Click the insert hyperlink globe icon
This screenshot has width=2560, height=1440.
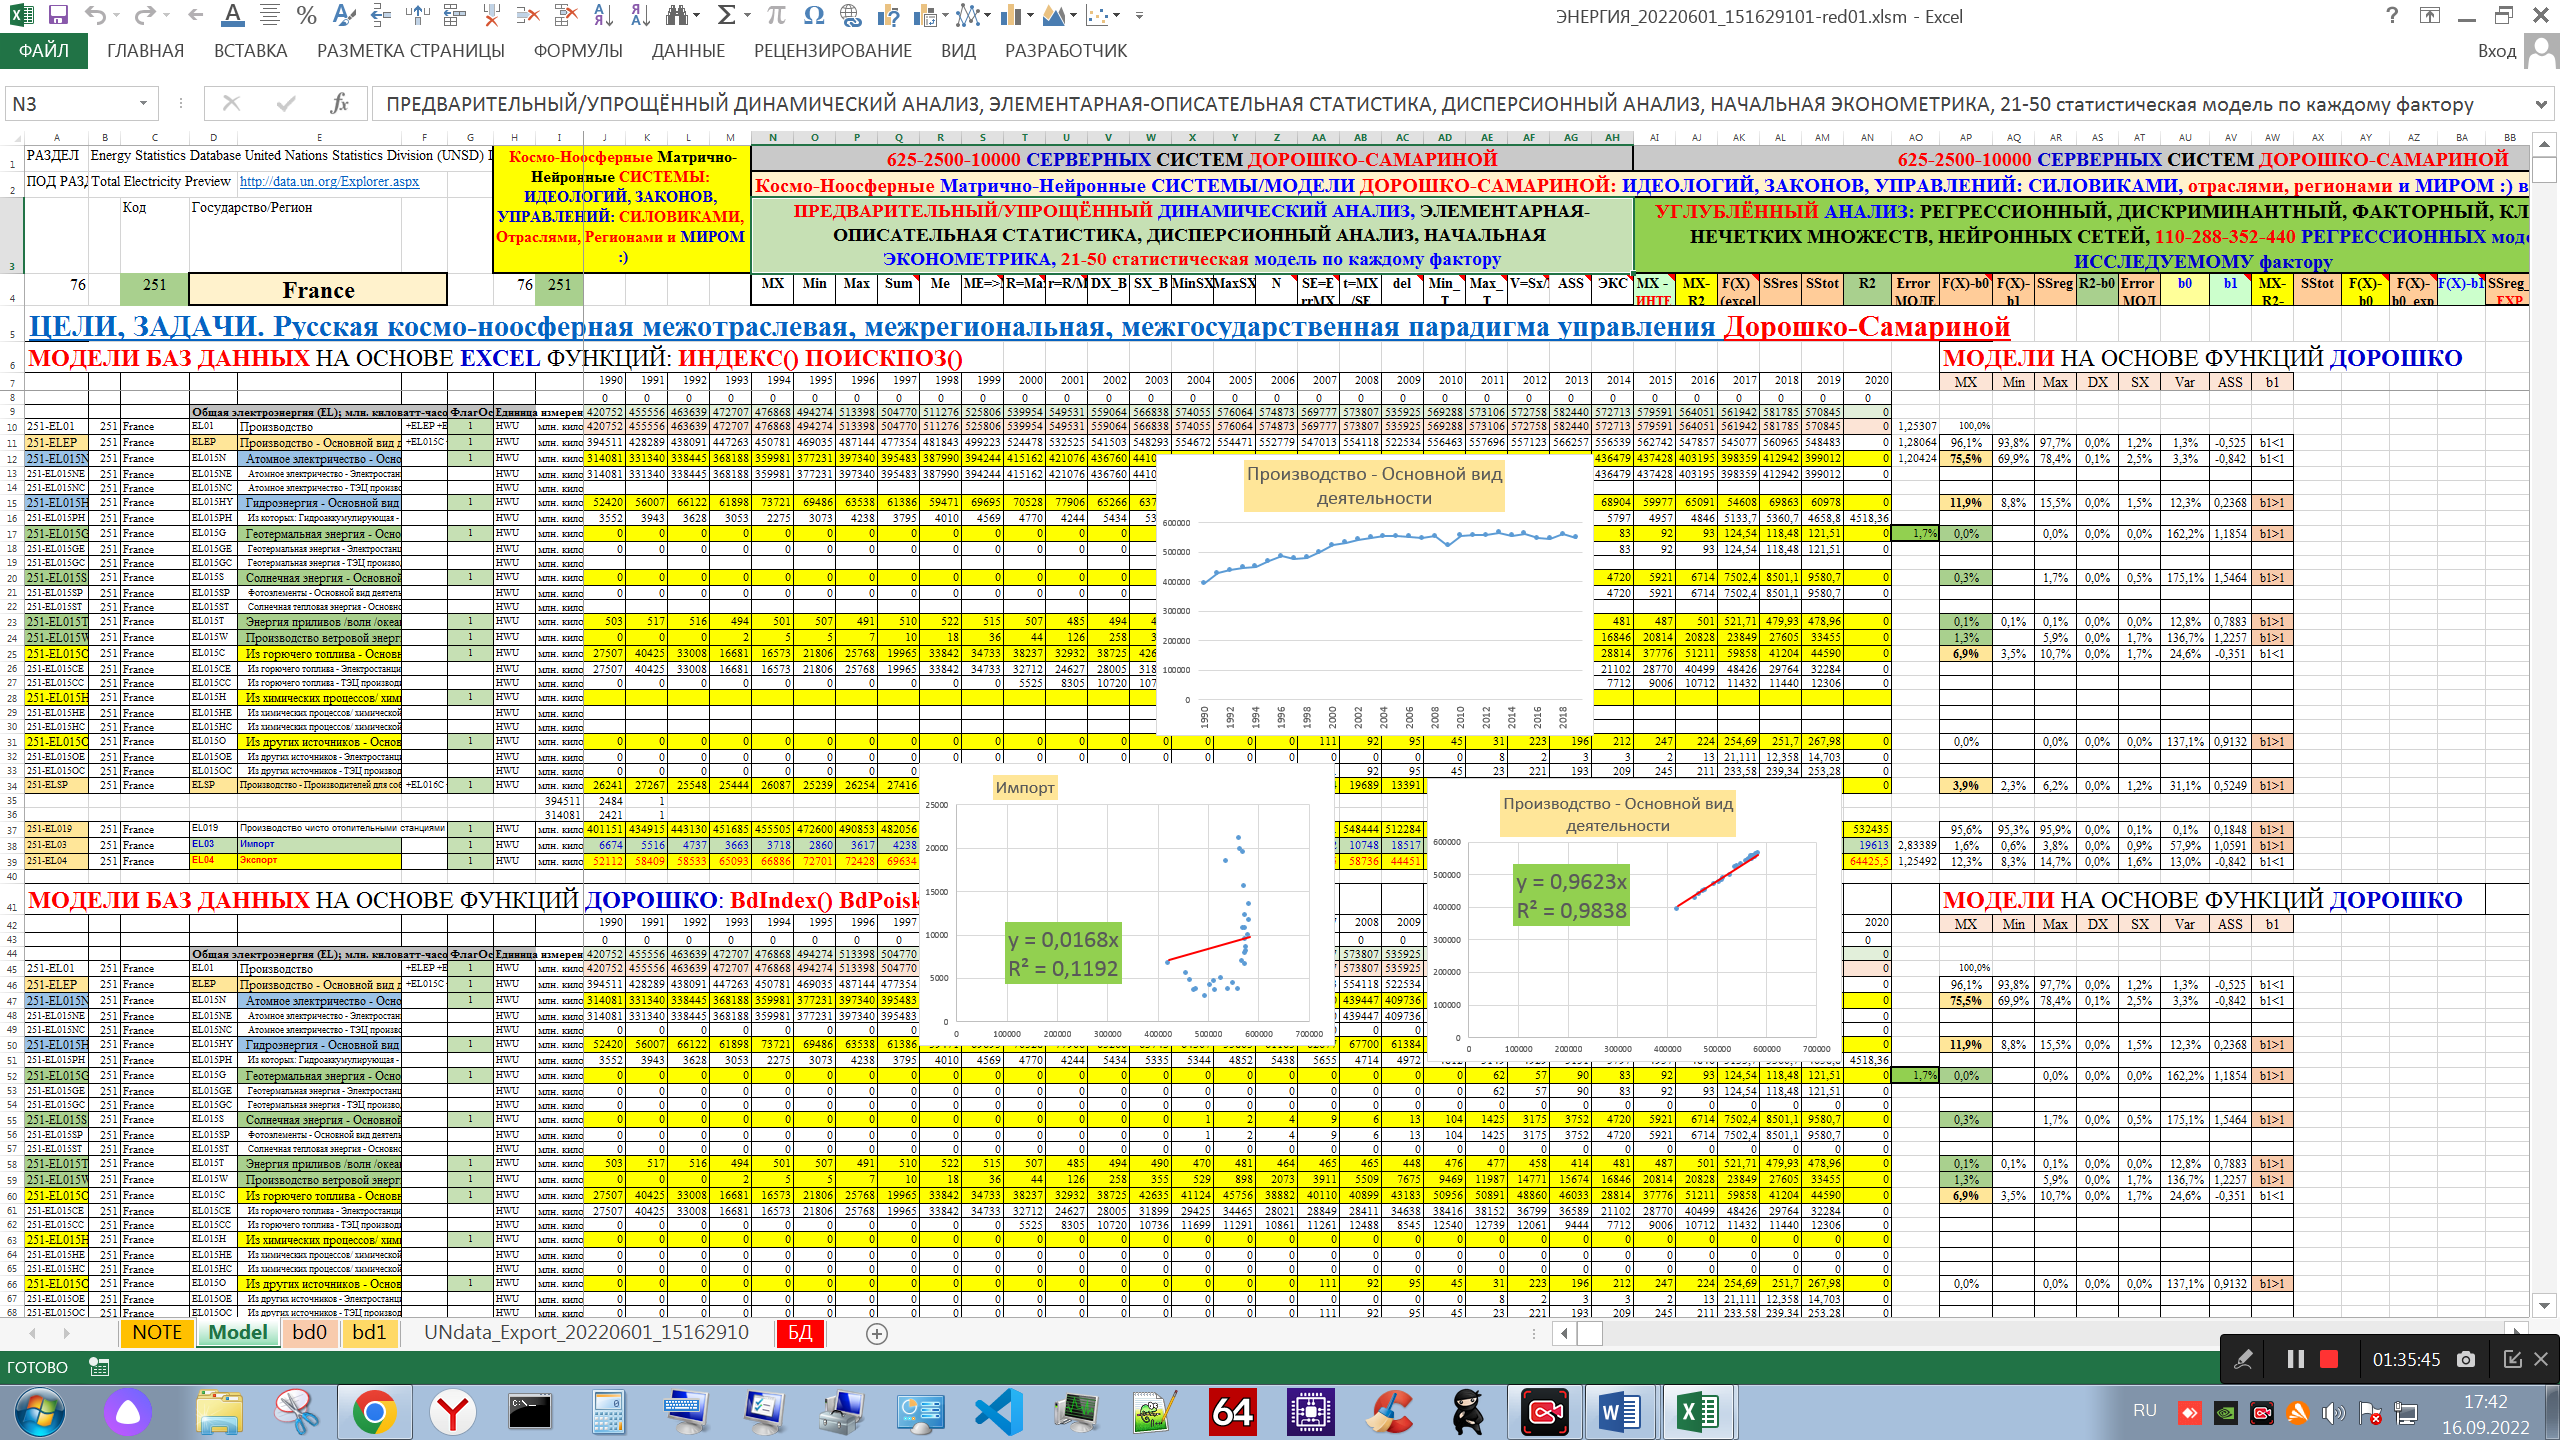click(850, 15)
